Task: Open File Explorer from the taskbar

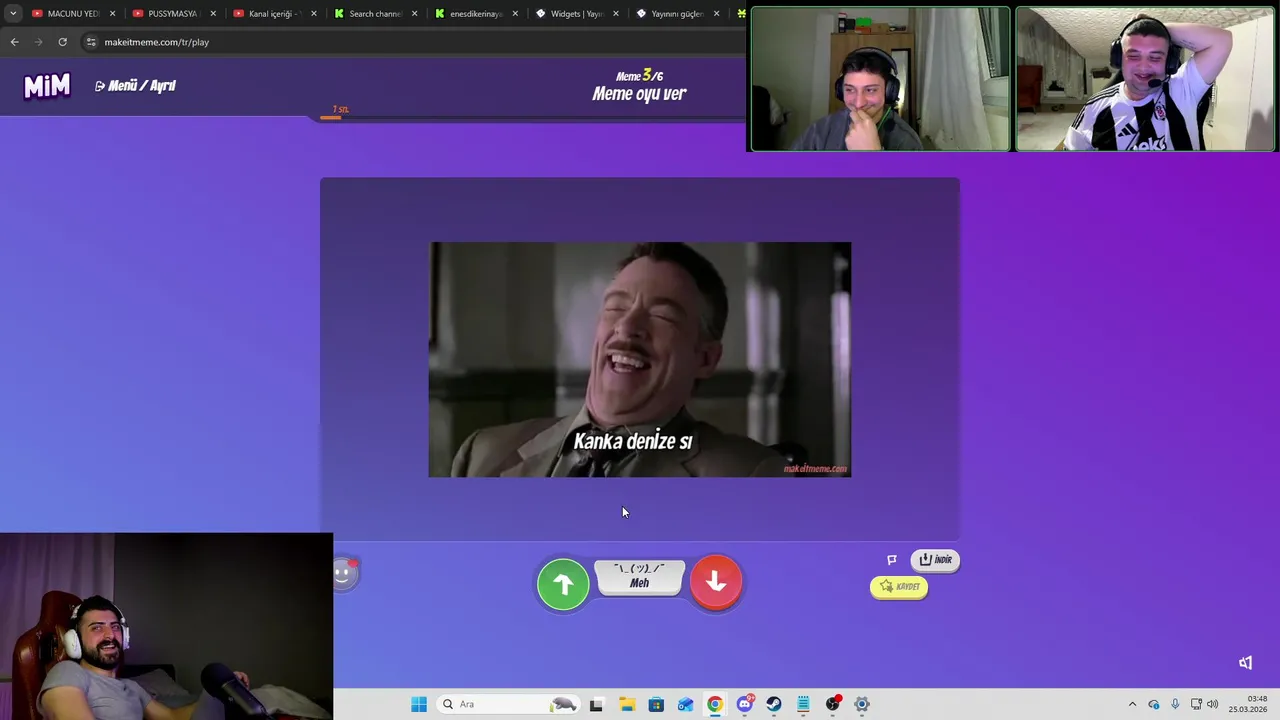Action: [626, 704]
